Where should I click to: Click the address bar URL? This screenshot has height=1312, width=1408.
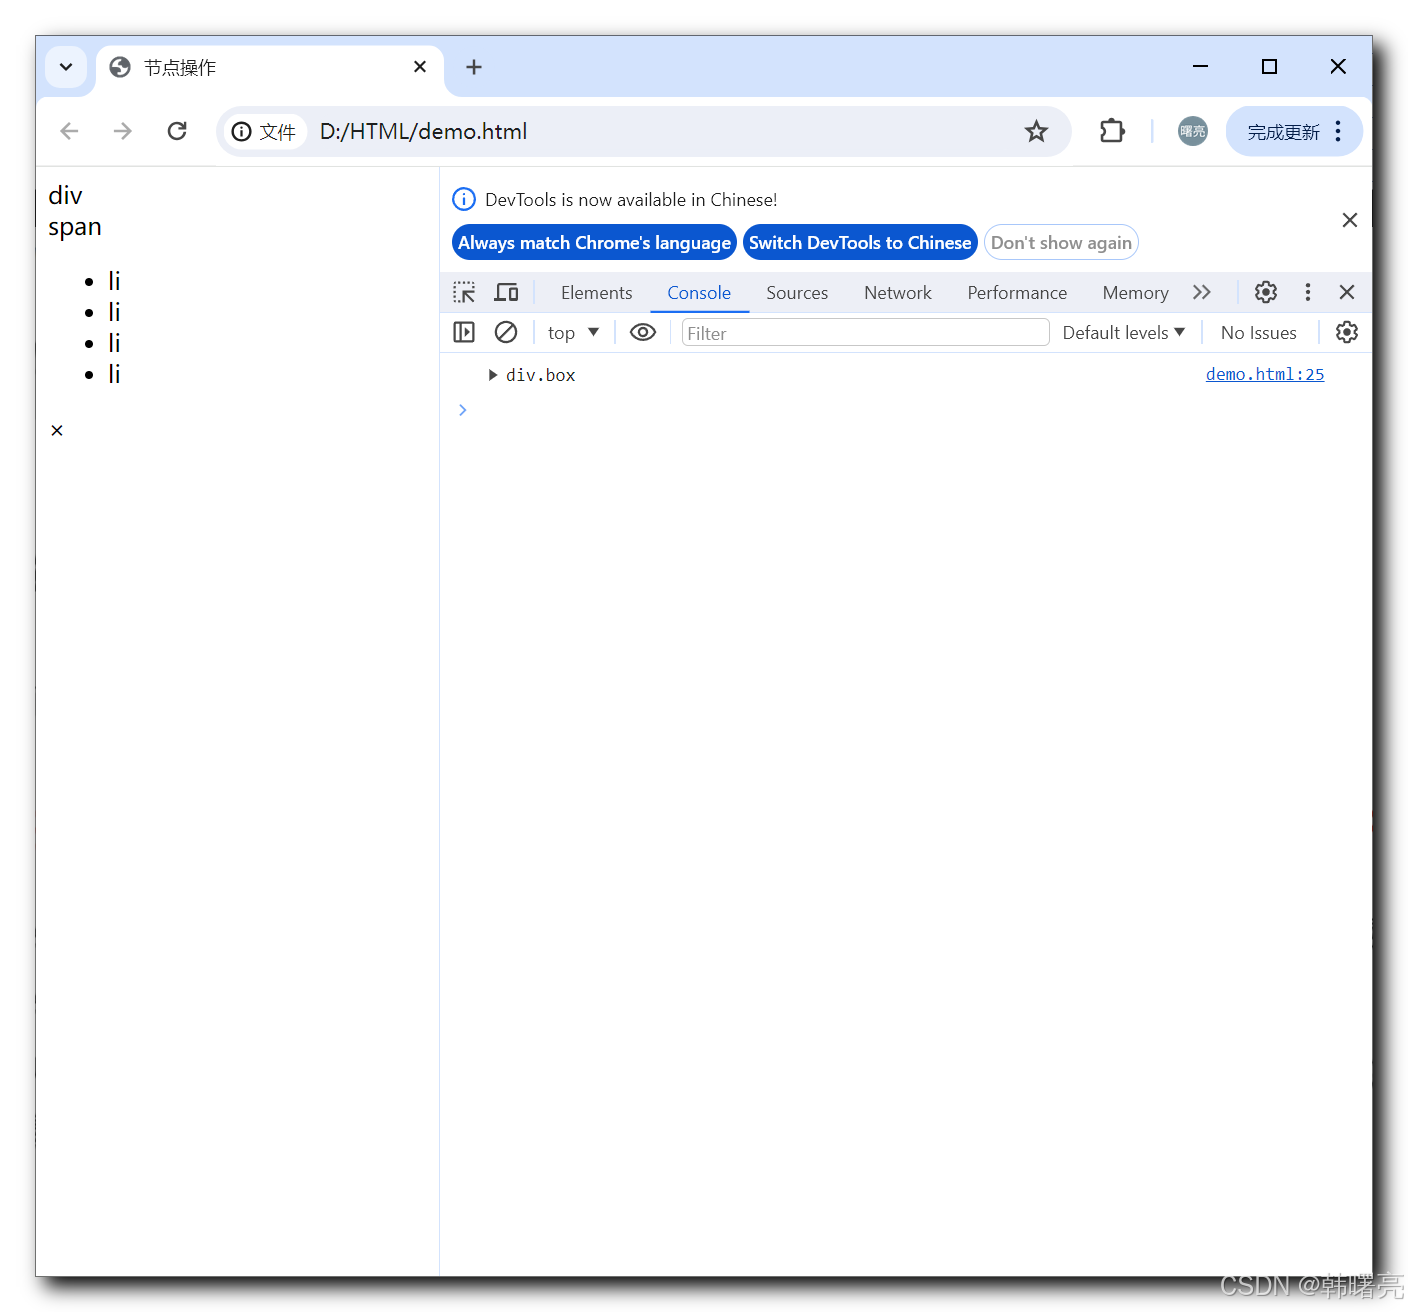click(x=423, y=131)
